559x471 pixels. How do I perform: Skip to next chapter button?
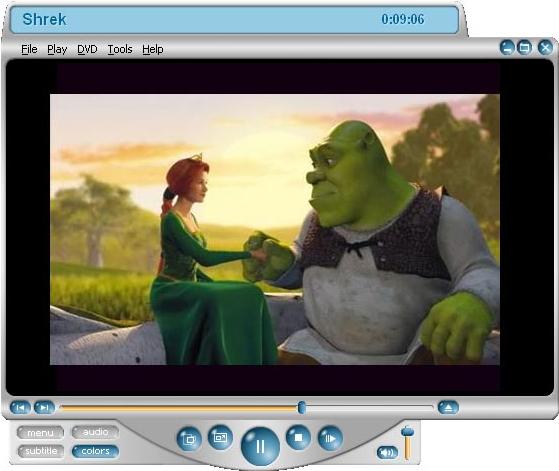point(44,407)
